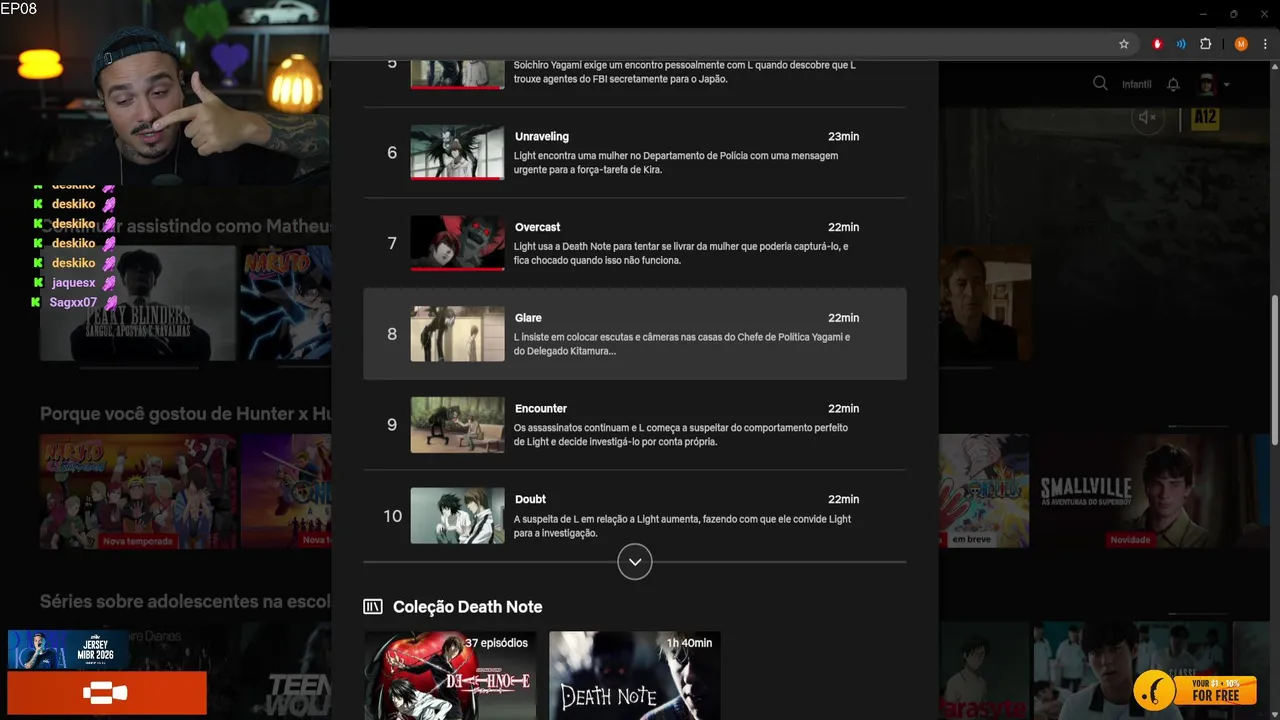This screenshot has width=1280, height=720.
Task: Open the browser extensions puzzle menu
Action: (x=1205, y=44)
